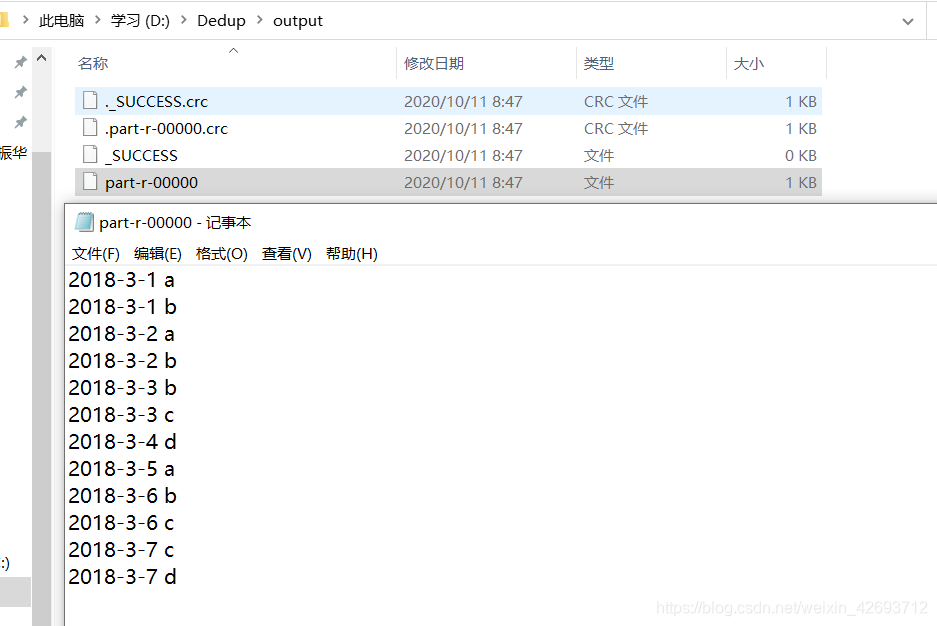Screen dimensions: 937x626
Task: Click the line '2018-3-2 a' in Notepad
Action: pyautogui.click(x=121, y=333)
